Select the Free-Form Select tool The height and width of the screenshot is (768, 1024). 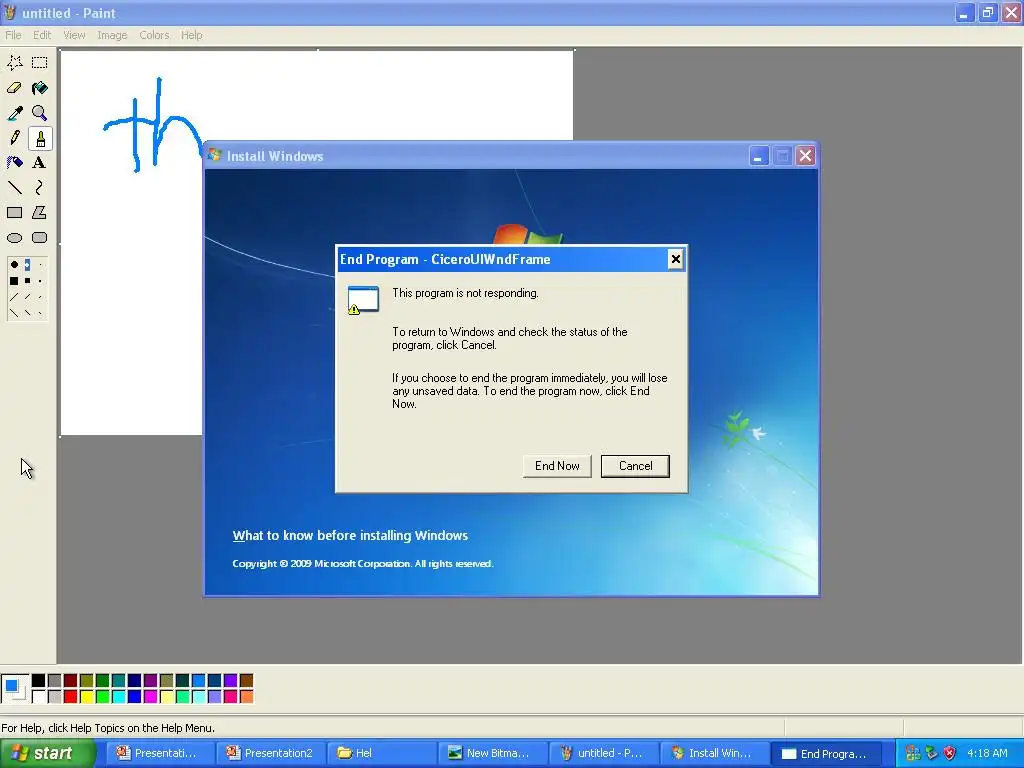click(x=14, y=63)
